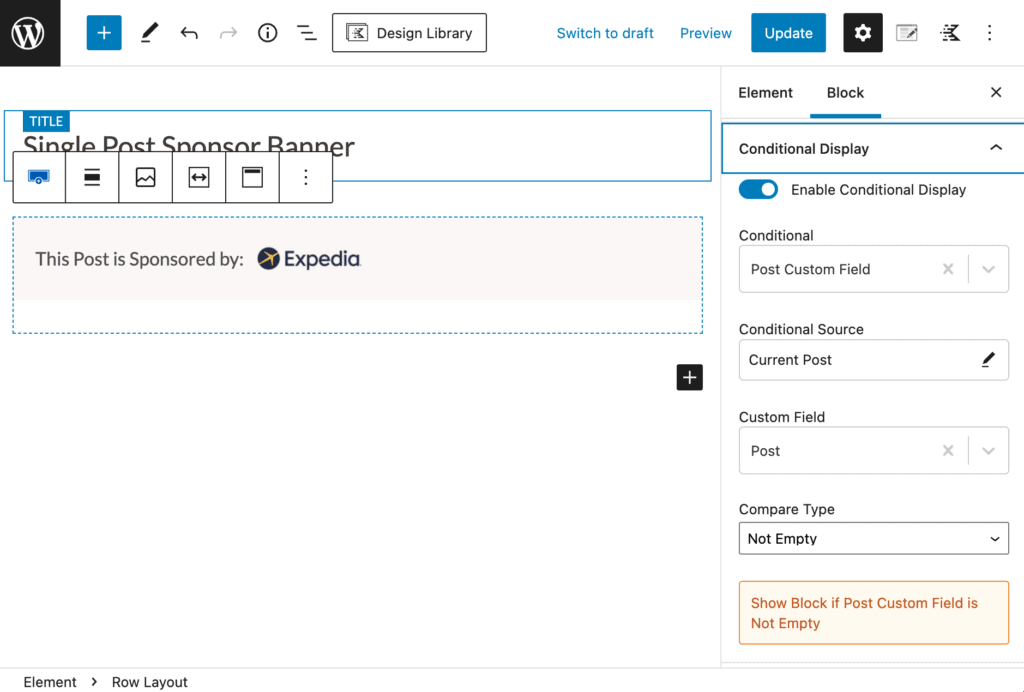Open the list view icon
This screenshot has width=1024, height=692.
click(x=307, y=33)
